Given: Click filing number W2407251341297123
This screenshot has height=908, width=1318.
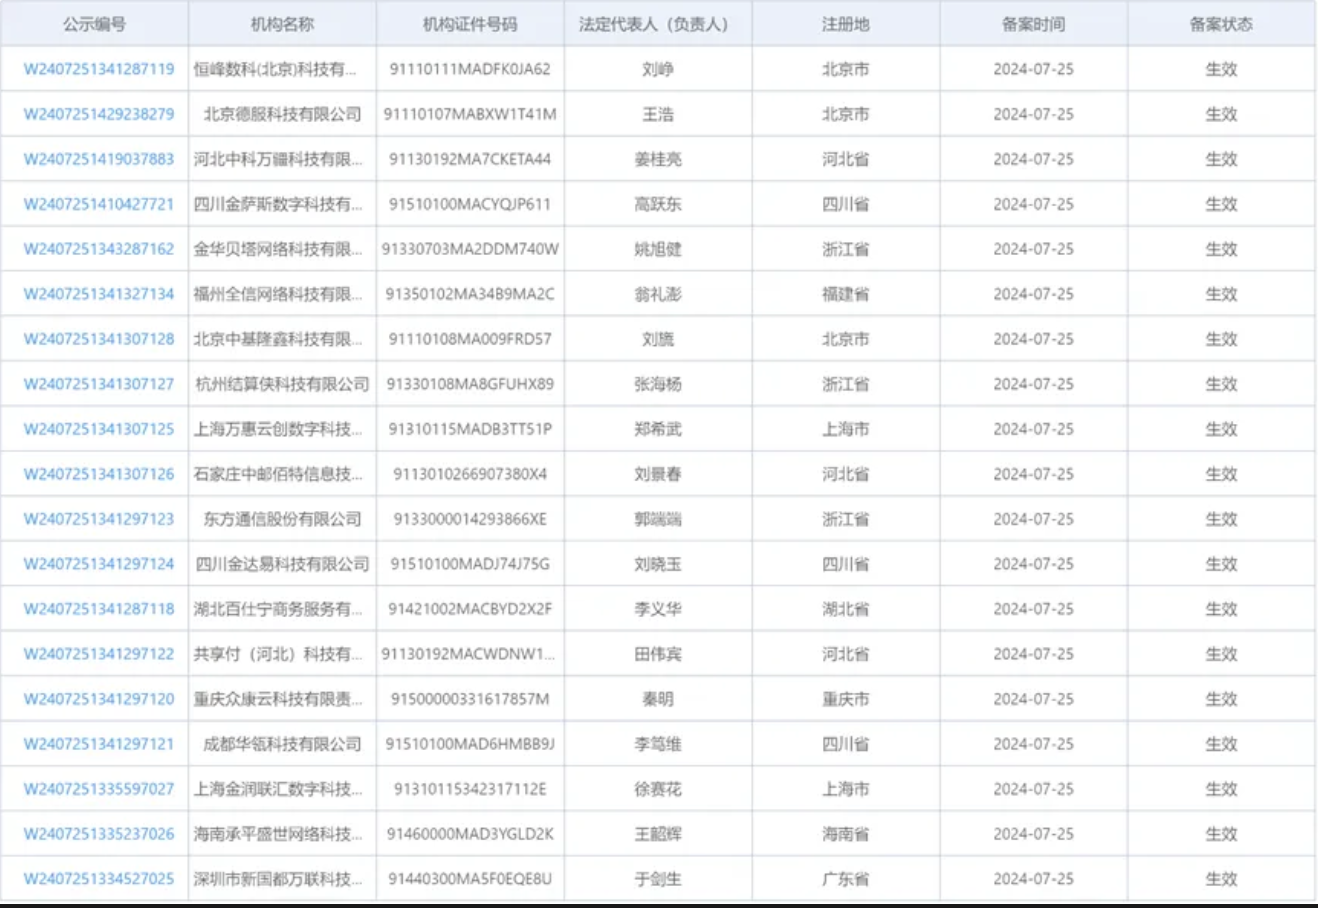Looking at the screenshot, I should (x=99, y=519).
